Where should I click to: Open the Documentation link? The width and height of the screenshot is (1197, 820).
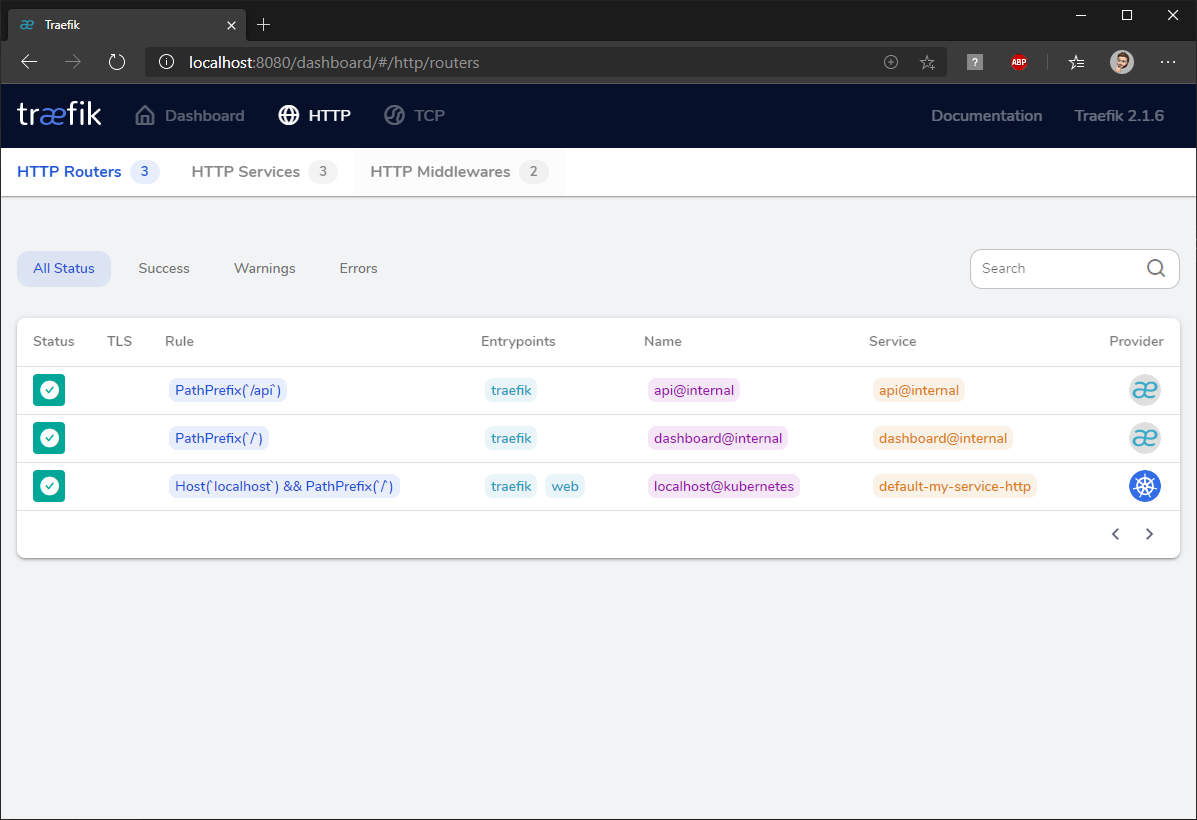986,115
